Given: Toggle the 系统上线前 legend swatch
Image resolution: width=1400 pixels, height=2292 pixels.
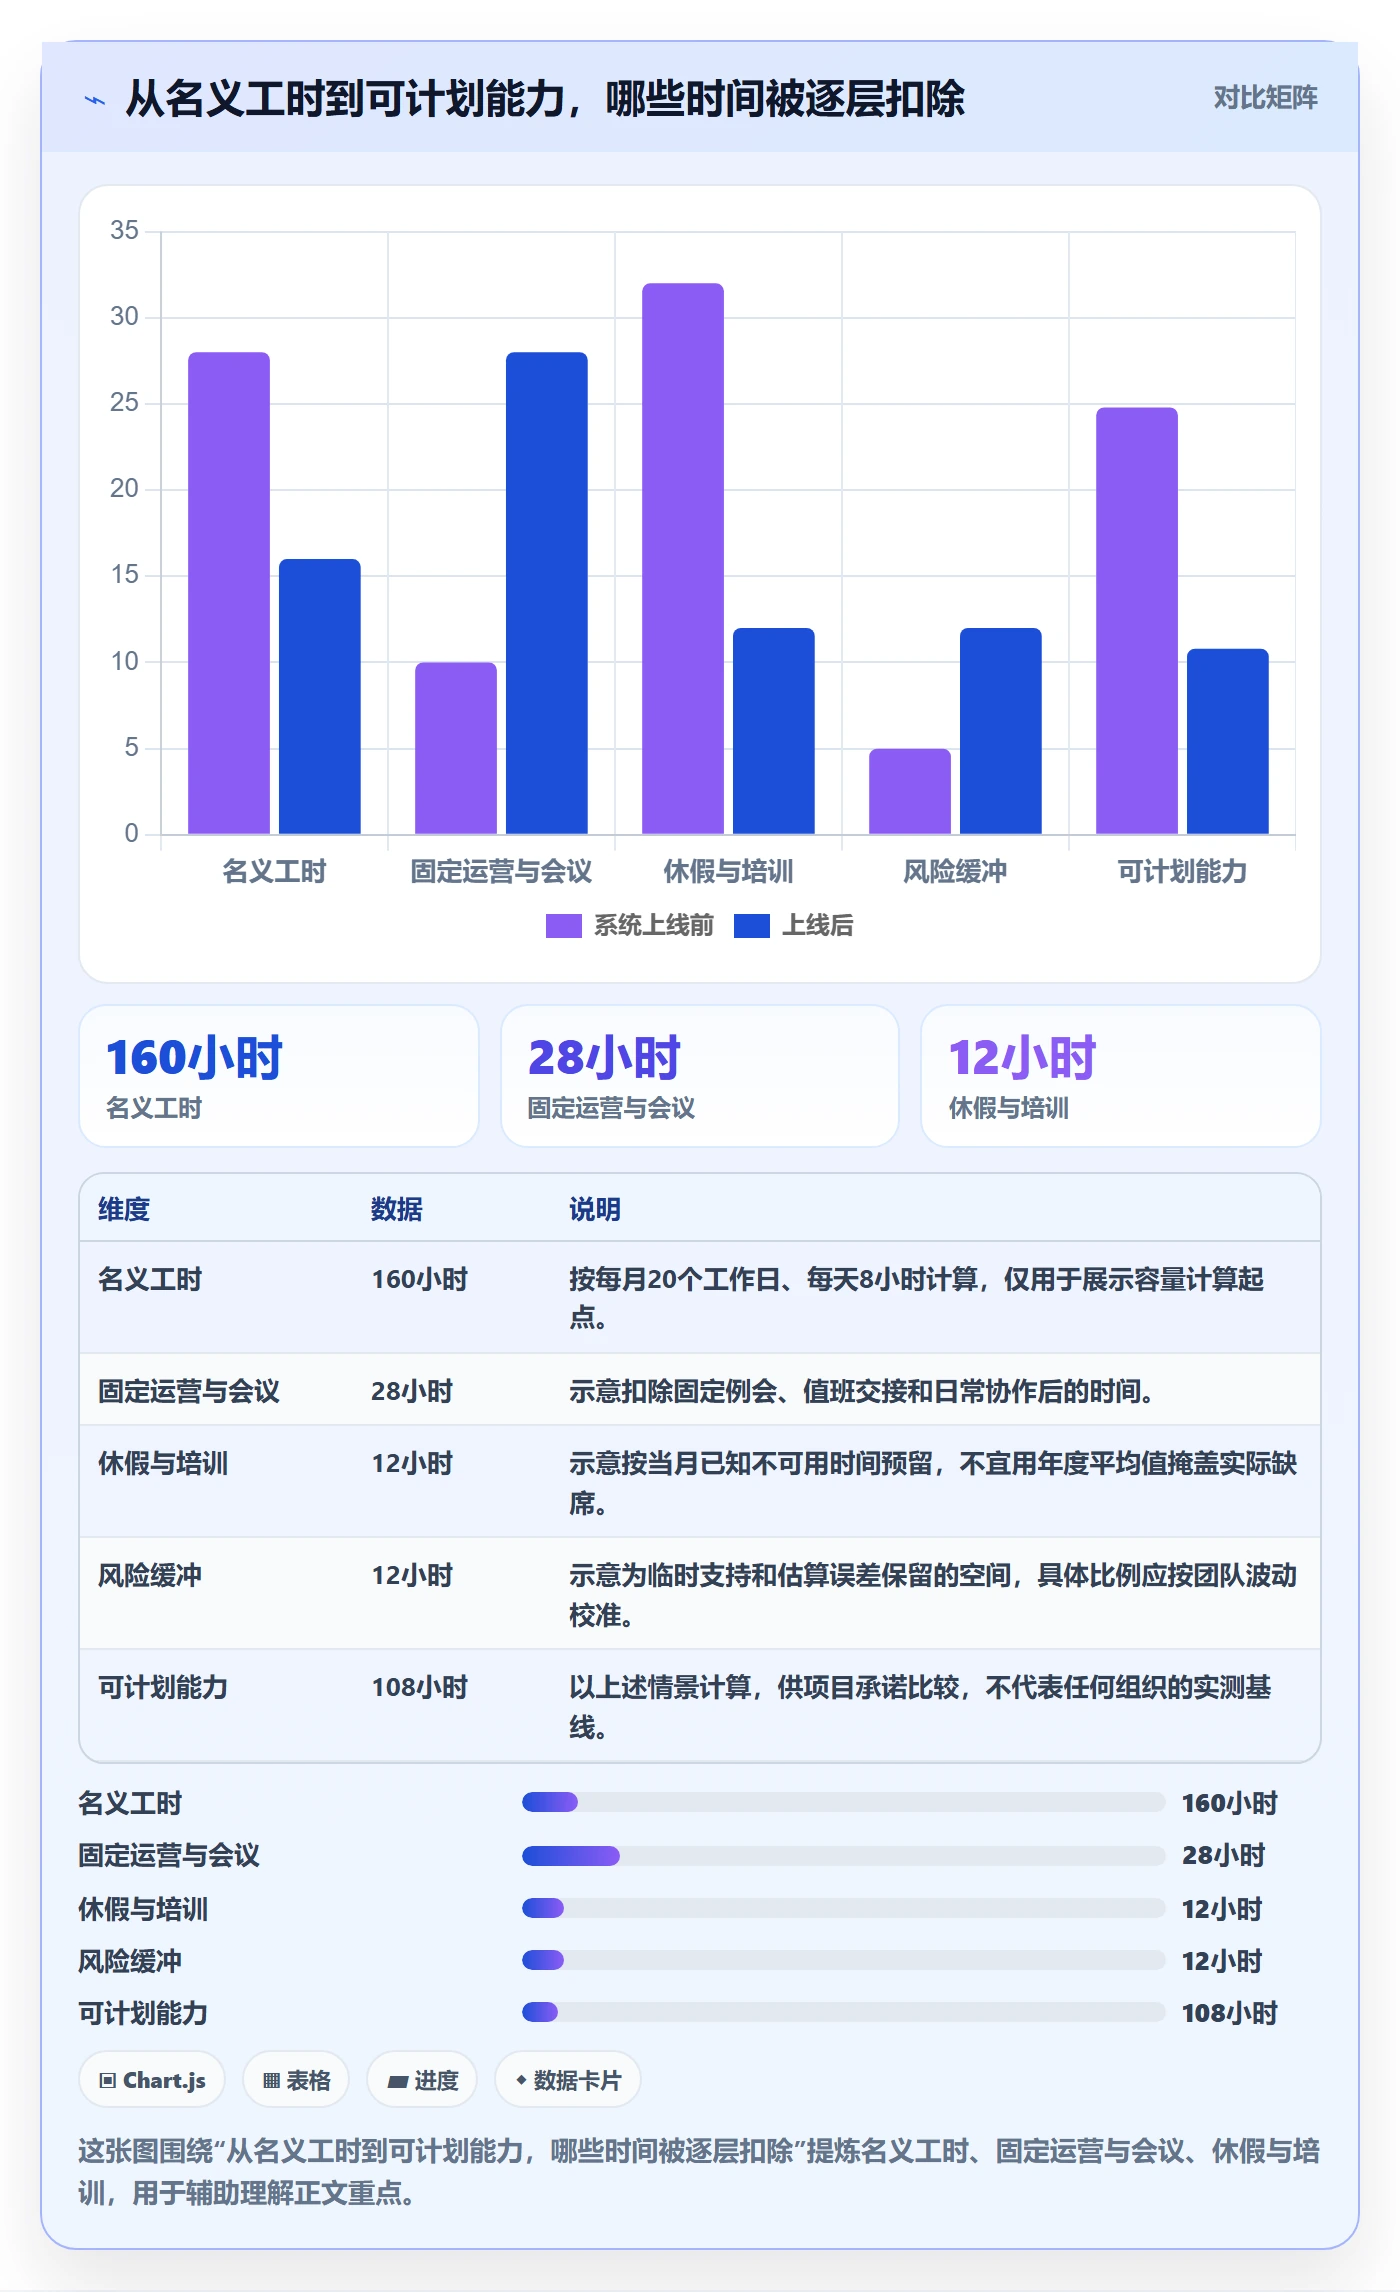Looking at the screenshot, I should tap(563, 926).
